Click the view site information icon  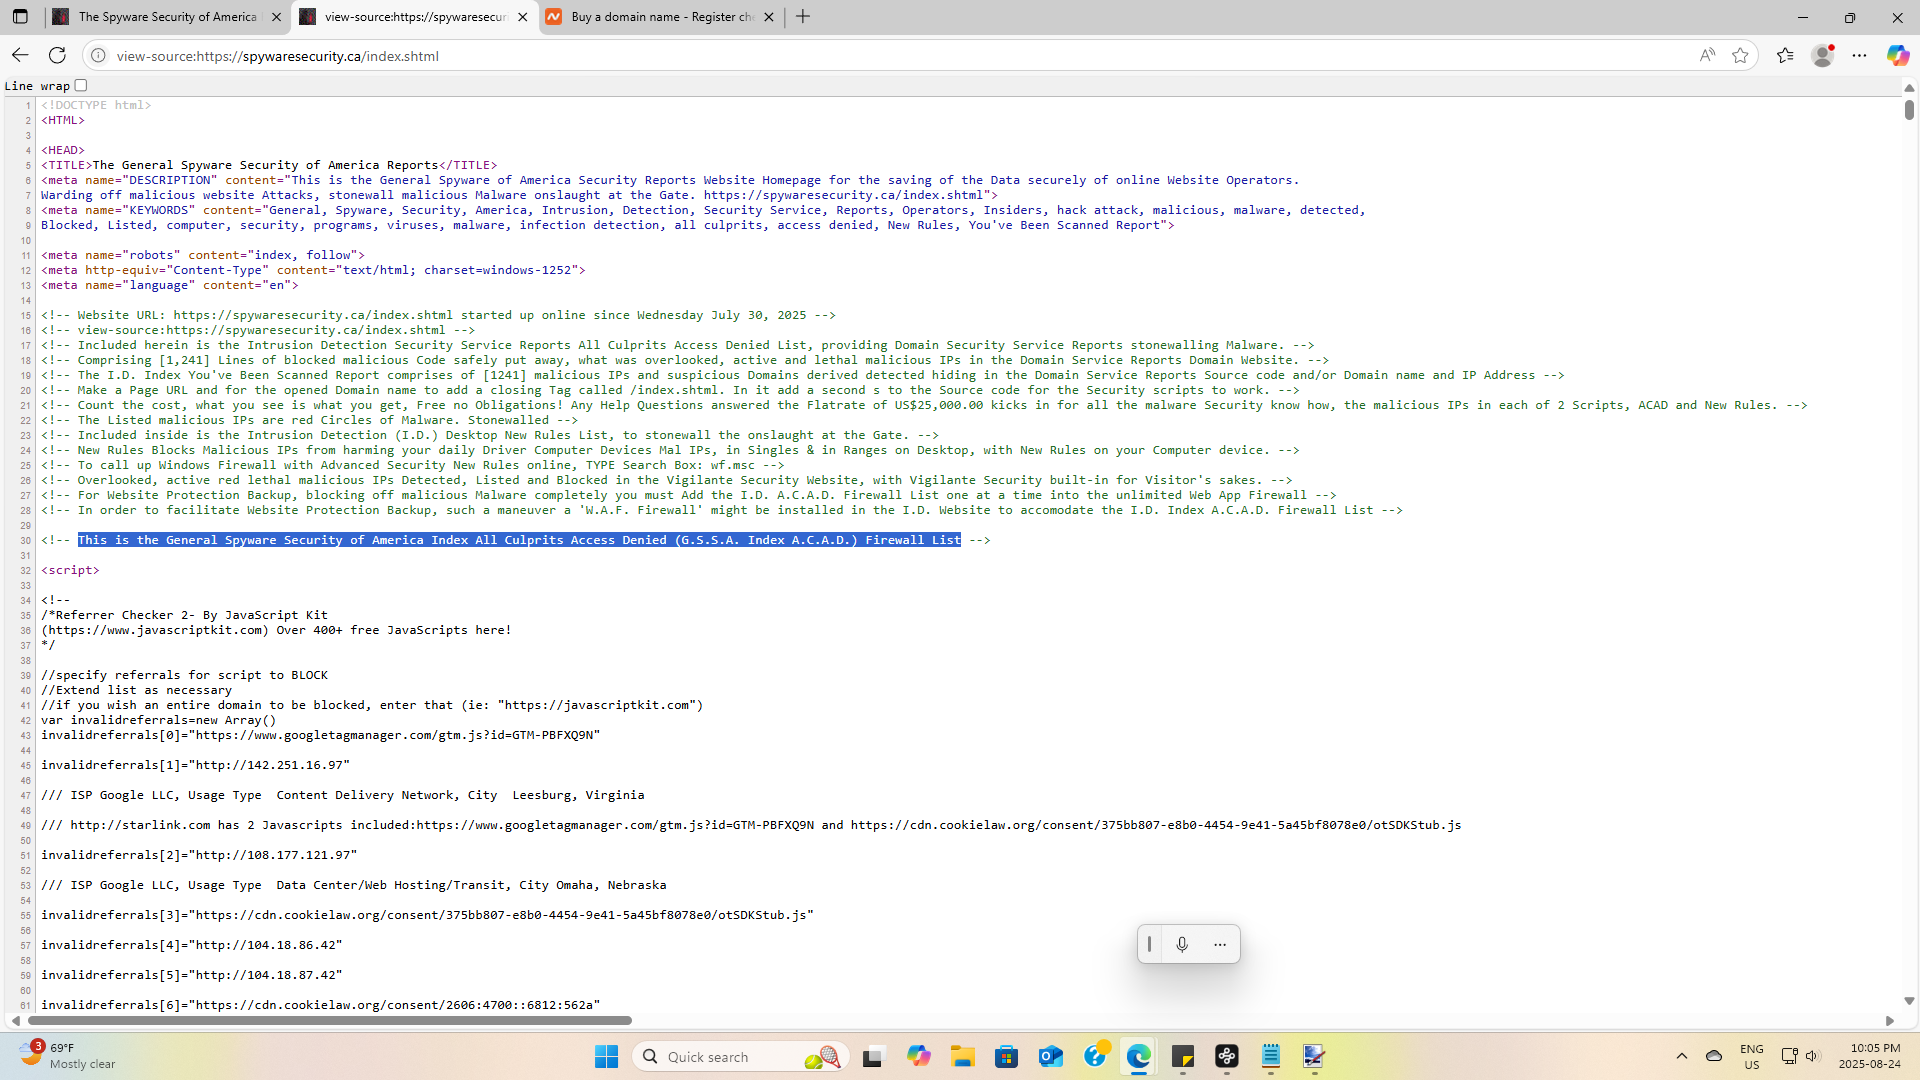pyautogui.click(x=98, y=56)
